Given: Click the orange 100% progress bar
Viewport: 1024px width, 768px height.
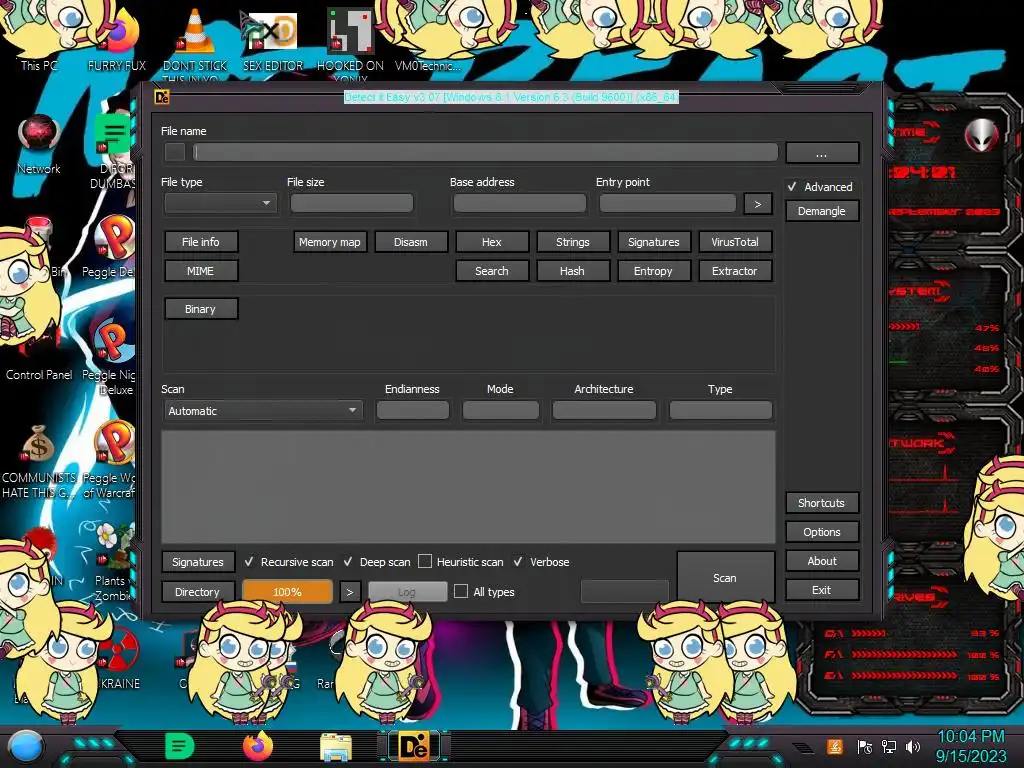Looking at the screenshot, I should 287,592.
